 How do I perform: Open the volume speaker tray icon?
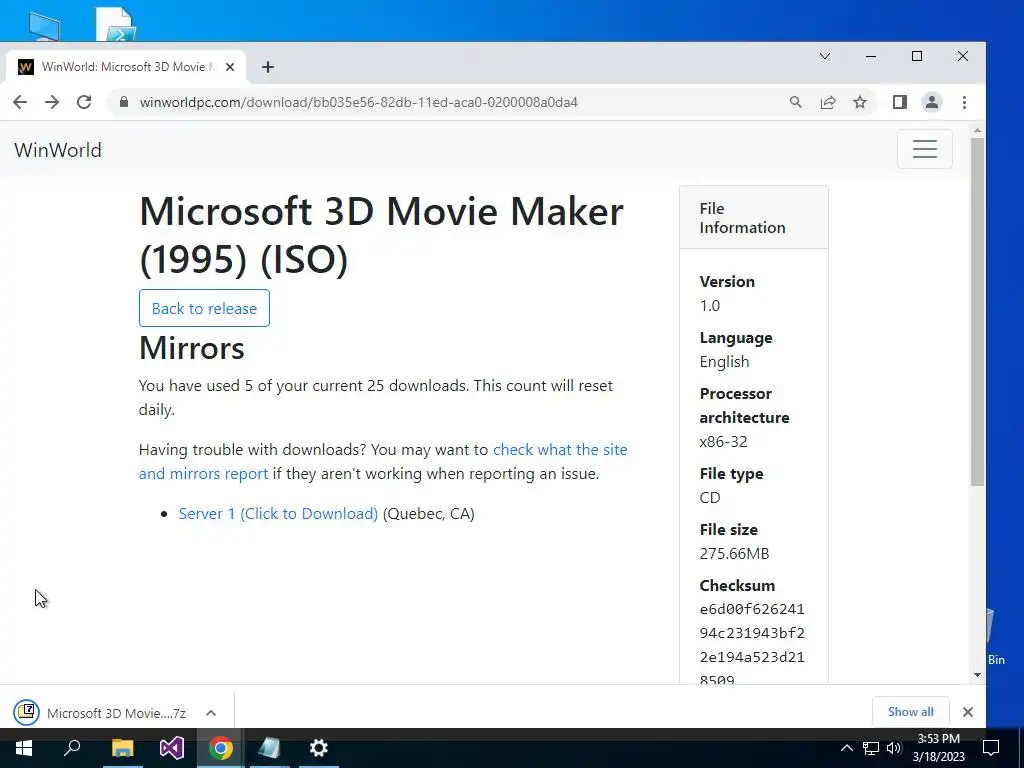[x=894, y=748]
